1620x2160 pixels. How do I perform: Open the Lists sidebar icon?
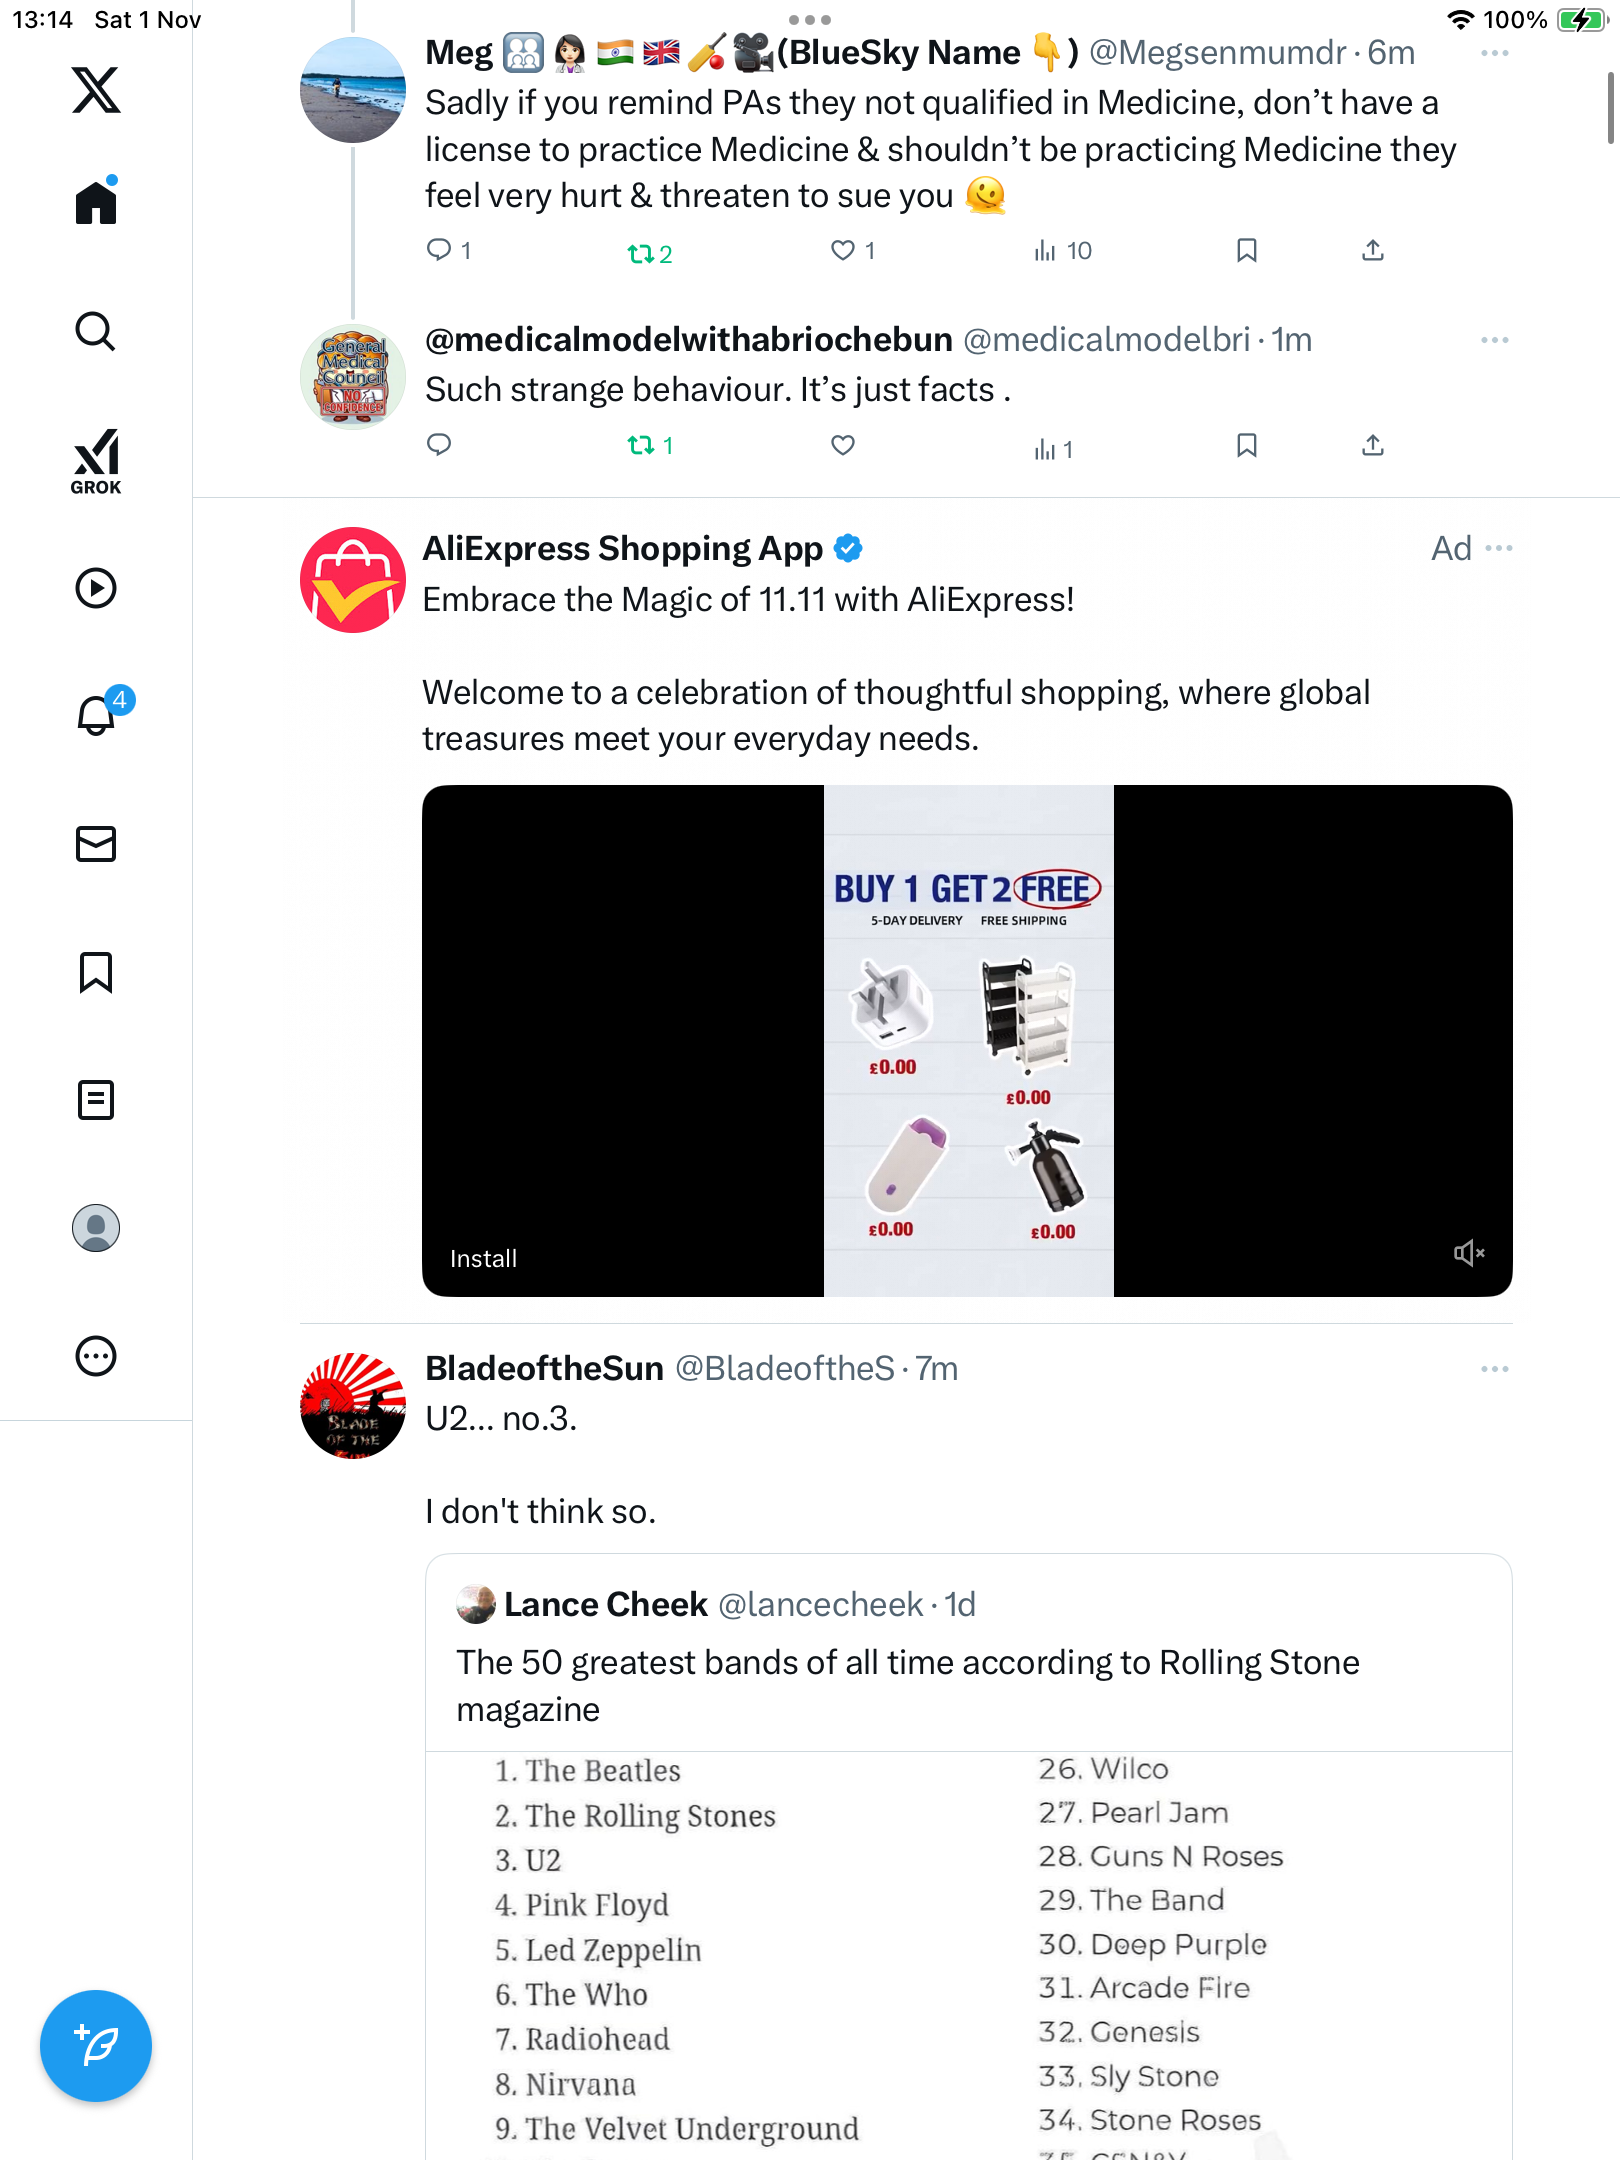pos(96,1100)
